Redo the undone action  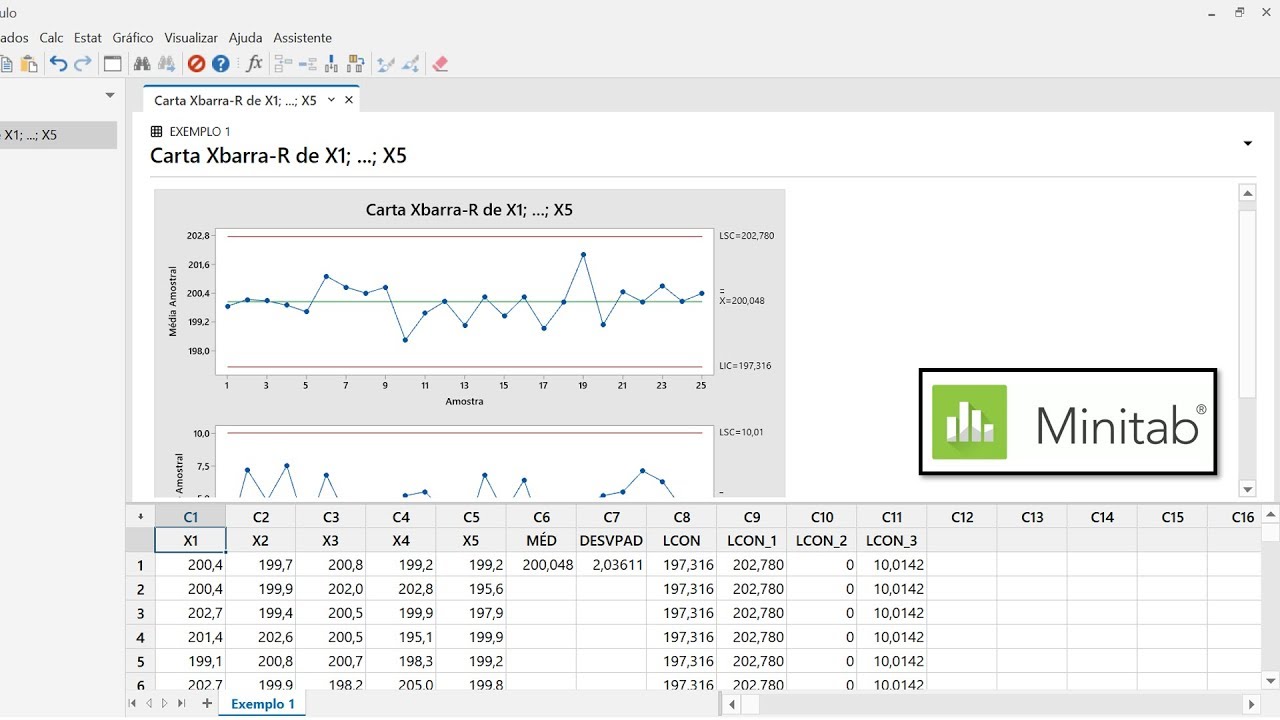coord(83,64)
